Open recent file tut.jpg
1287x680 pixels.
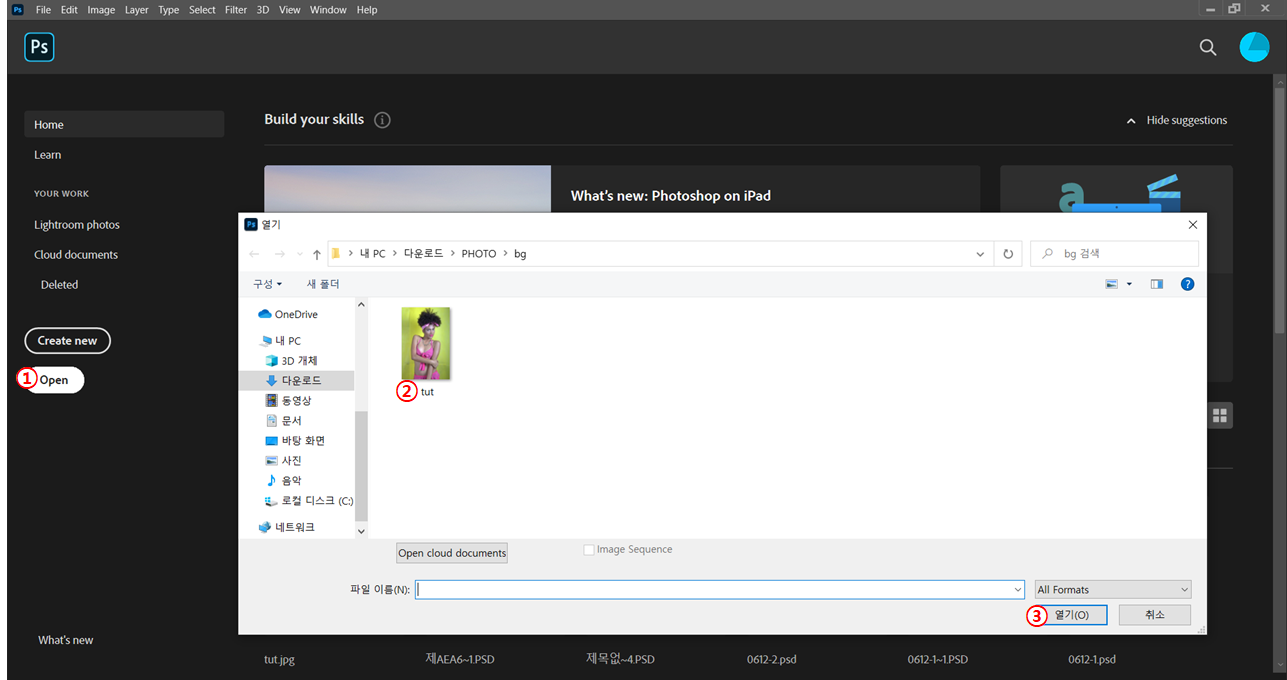coord(279,660)
